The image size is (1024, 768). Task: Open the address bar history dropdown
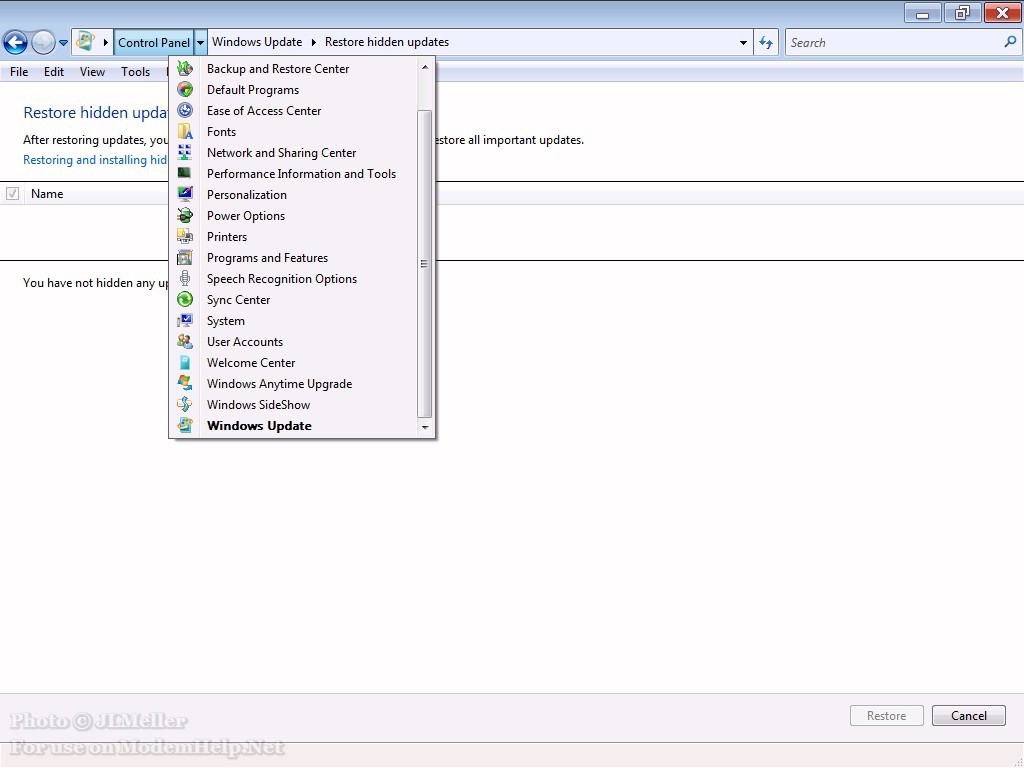(743, 42)
